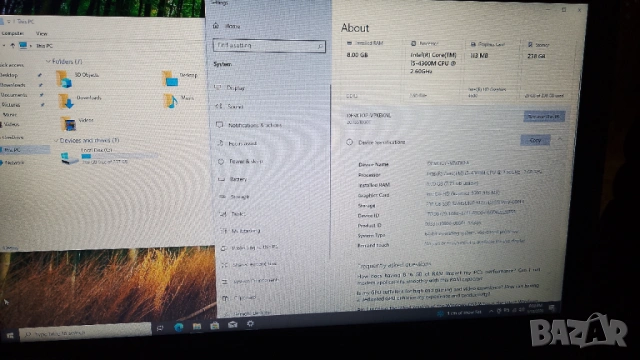Collapse the Folders group in File Explorer
The image size is (640, 360).
(x=48, y=61)
